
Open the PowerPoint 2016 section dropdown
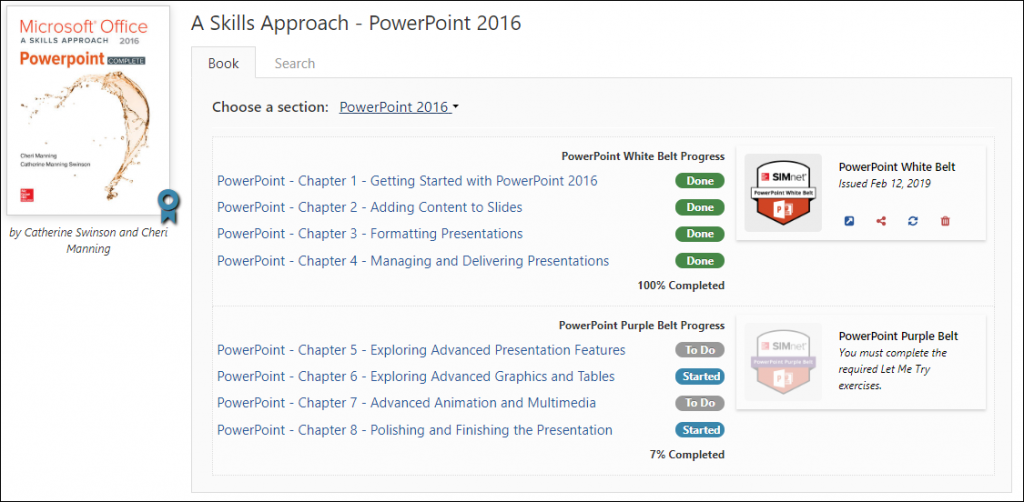click(x=398, y=107)
